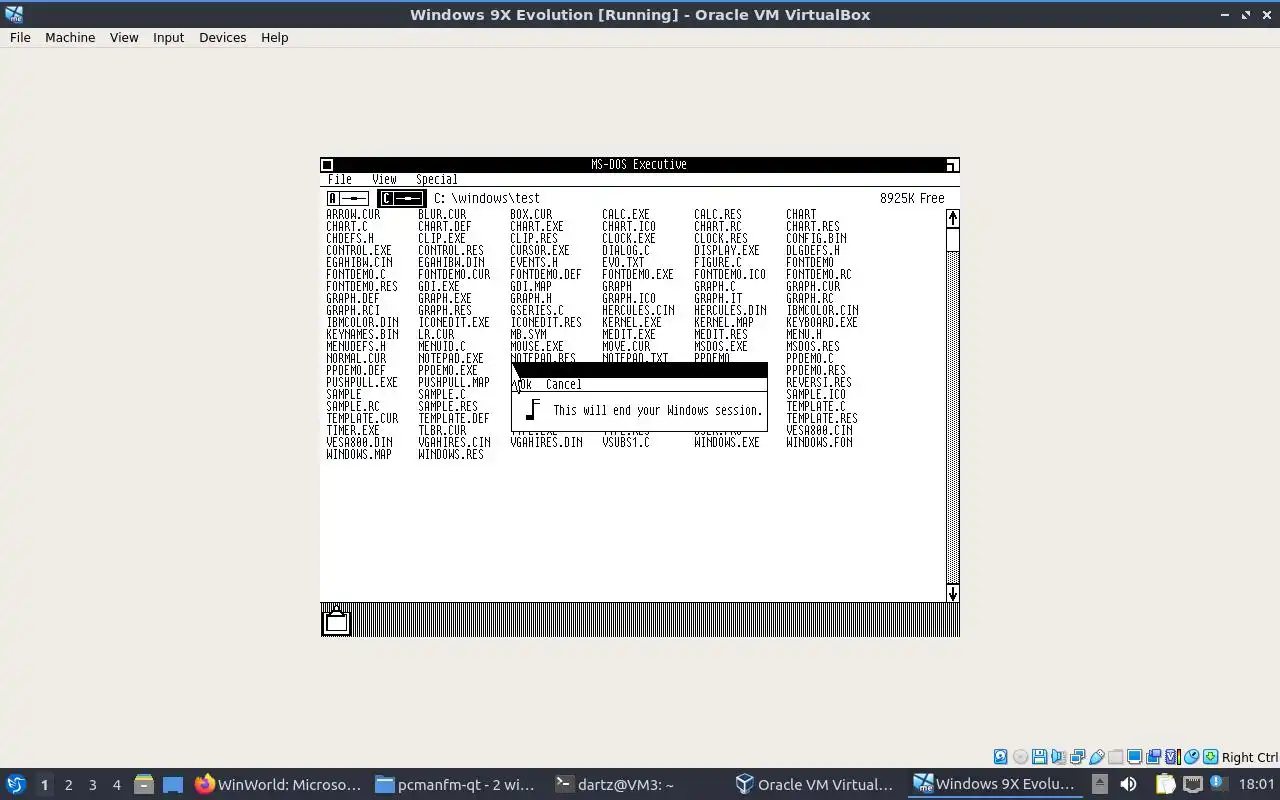Screen dimensions: 1280x800
Task: Click the minimized icon in the icon area
Action: point(337,620)
